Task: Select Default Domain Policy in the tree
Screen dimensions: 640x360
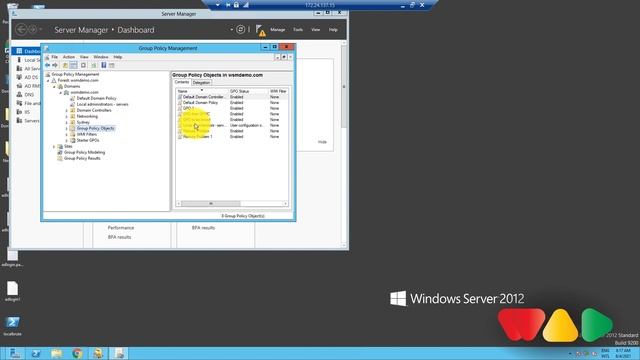Action: click(x=96, y=98)
